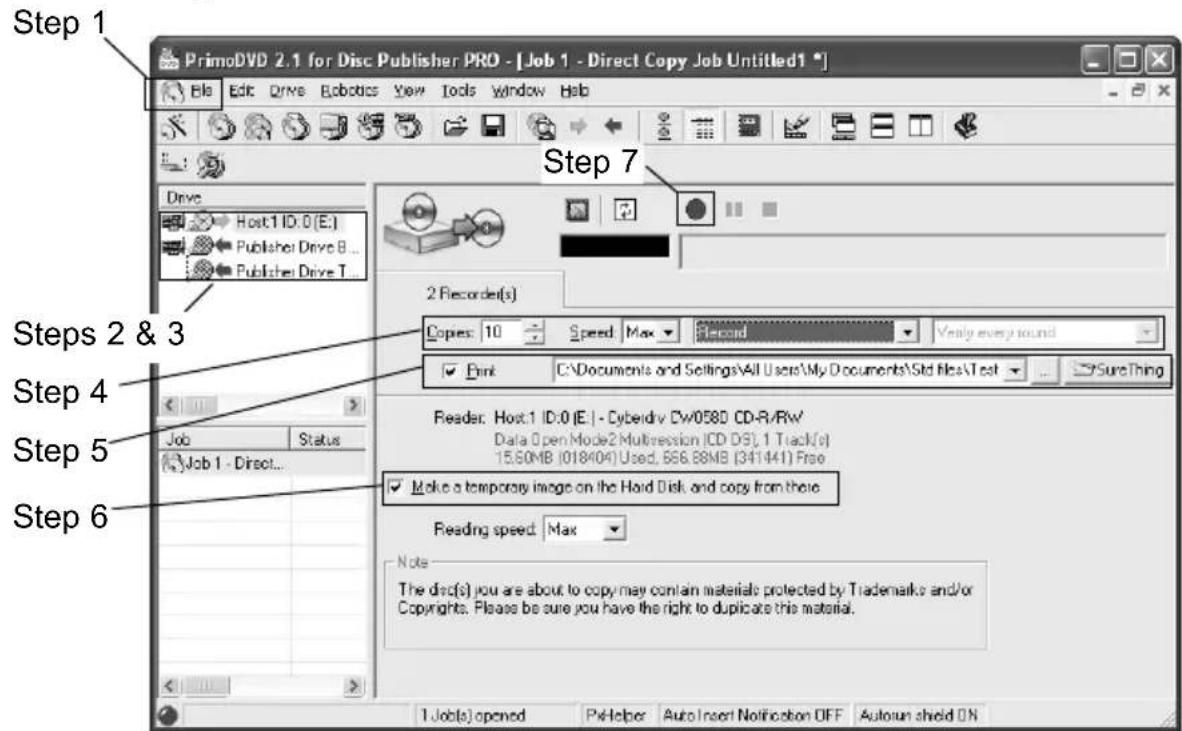Click the Drive panel header

click(262, 197)
